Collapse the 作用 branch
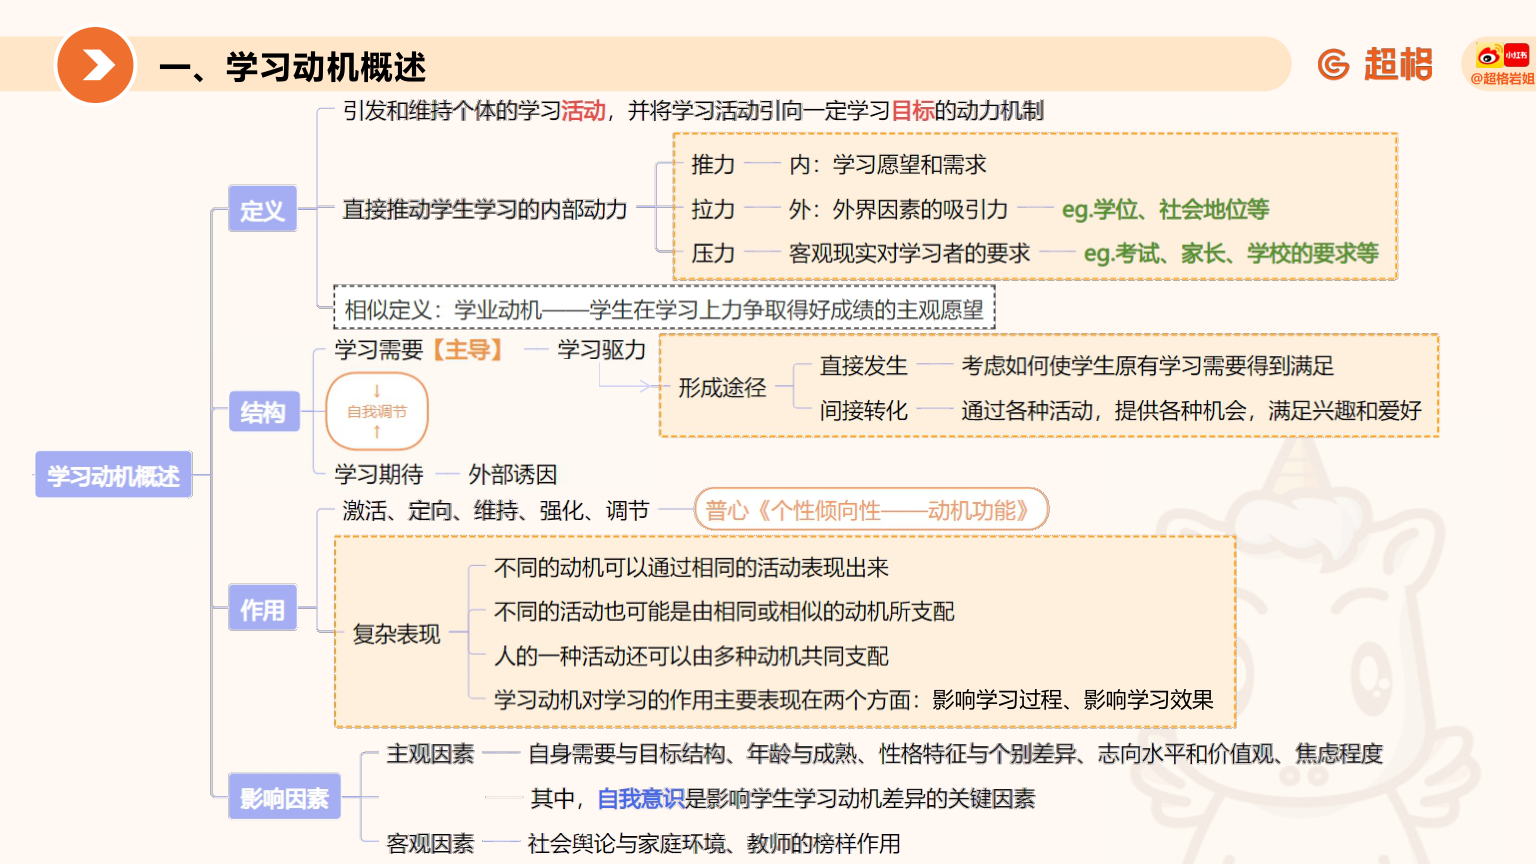1536x864 pixels. point(262,607)
